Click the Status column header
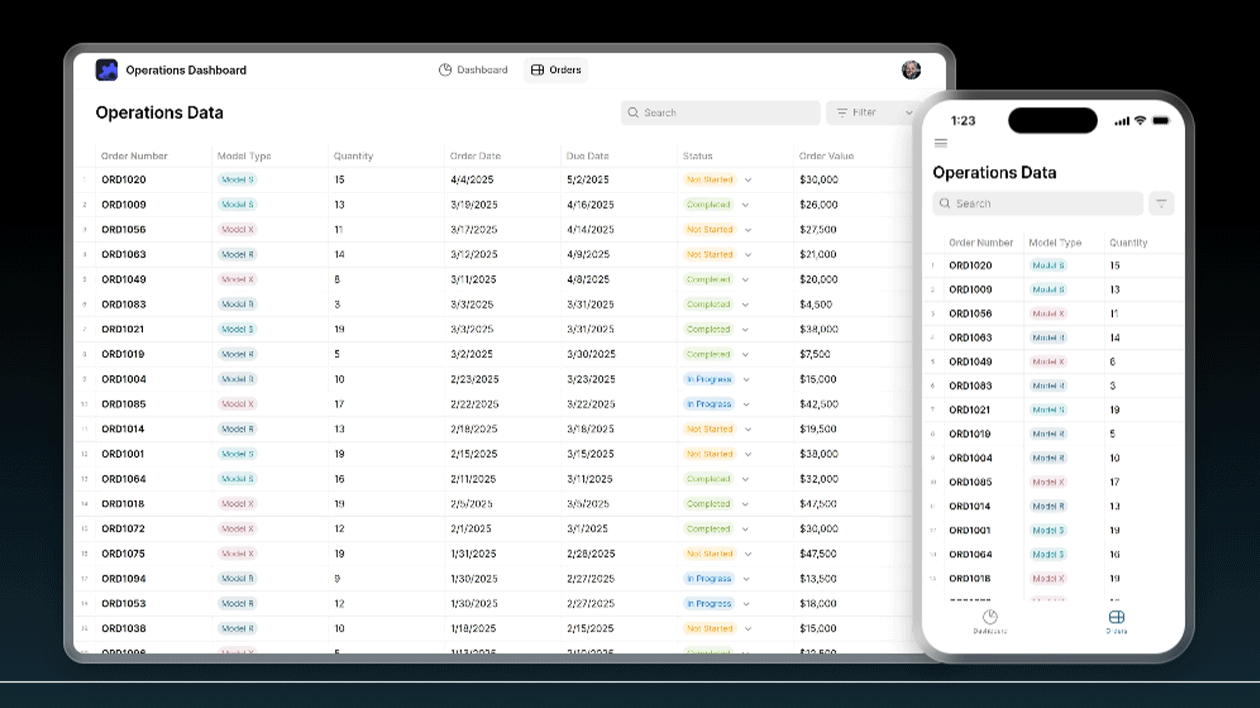The height and width of the screenshot is (708, 1260). point(698,156)
